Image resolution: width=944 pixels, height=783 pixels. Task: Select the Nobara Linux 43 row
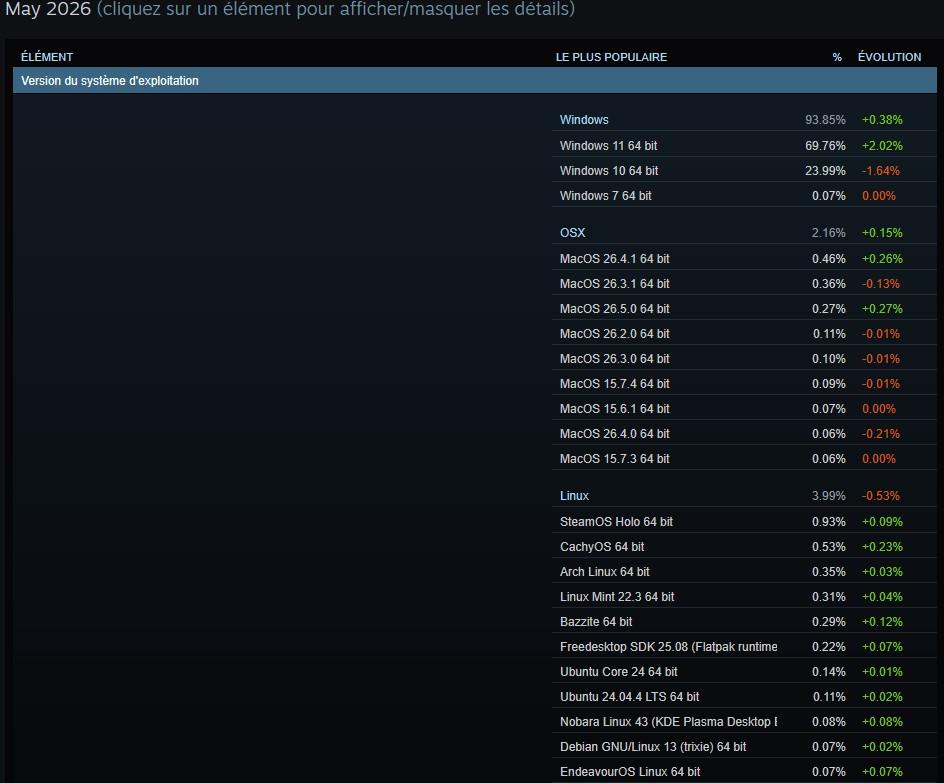pyautogui.click(x=744, y=722)
